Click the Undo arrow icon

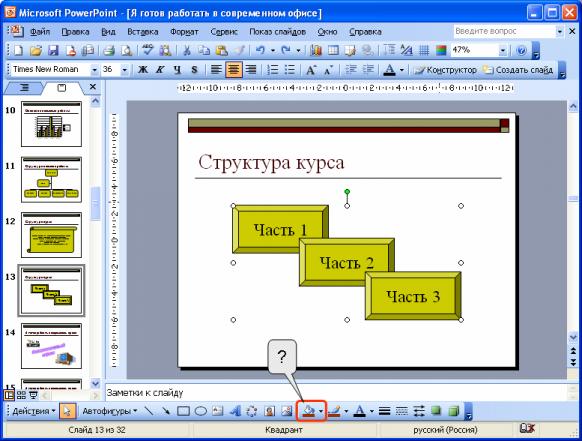point(260,50)
